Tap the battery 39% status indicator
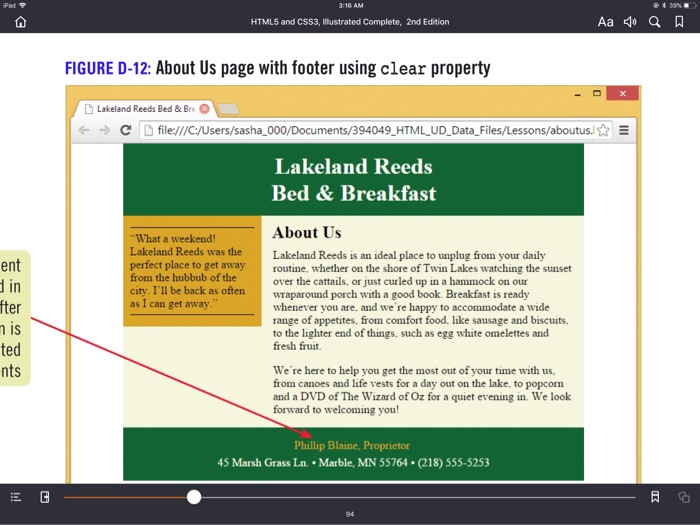Image resolution: width=700 pixels, height=525 pixels. [x=681, y=5]
